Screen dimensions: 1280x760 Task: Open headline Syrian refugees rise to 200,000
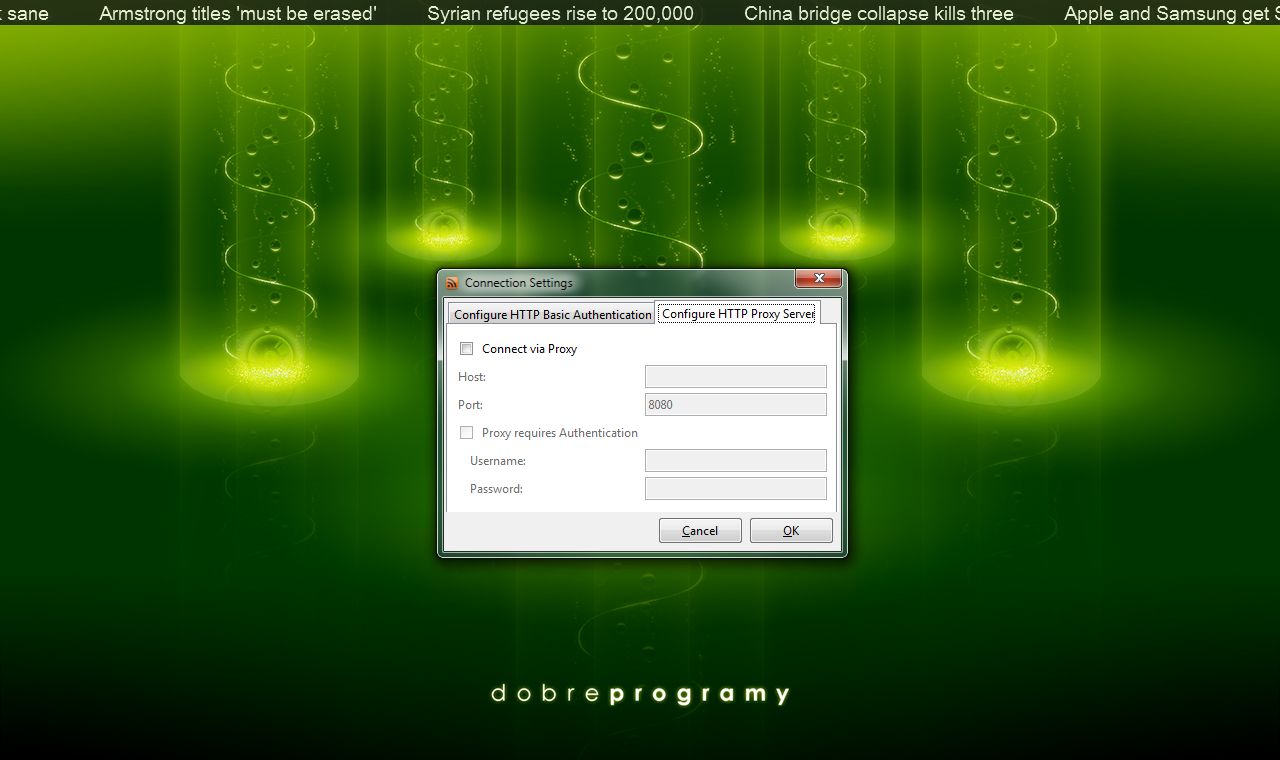click(x=560, y=14)
